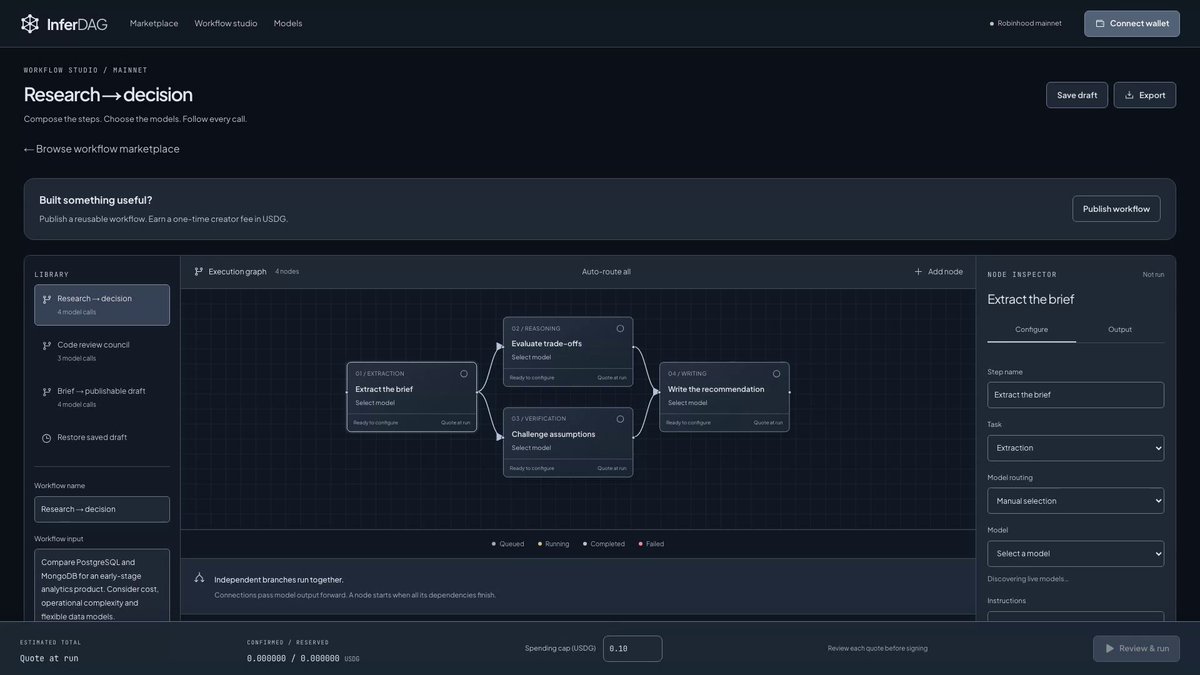The height and width of the screenshot is (675, 1200).
Task: Select the Write the recommendation node
Action: 724,397
